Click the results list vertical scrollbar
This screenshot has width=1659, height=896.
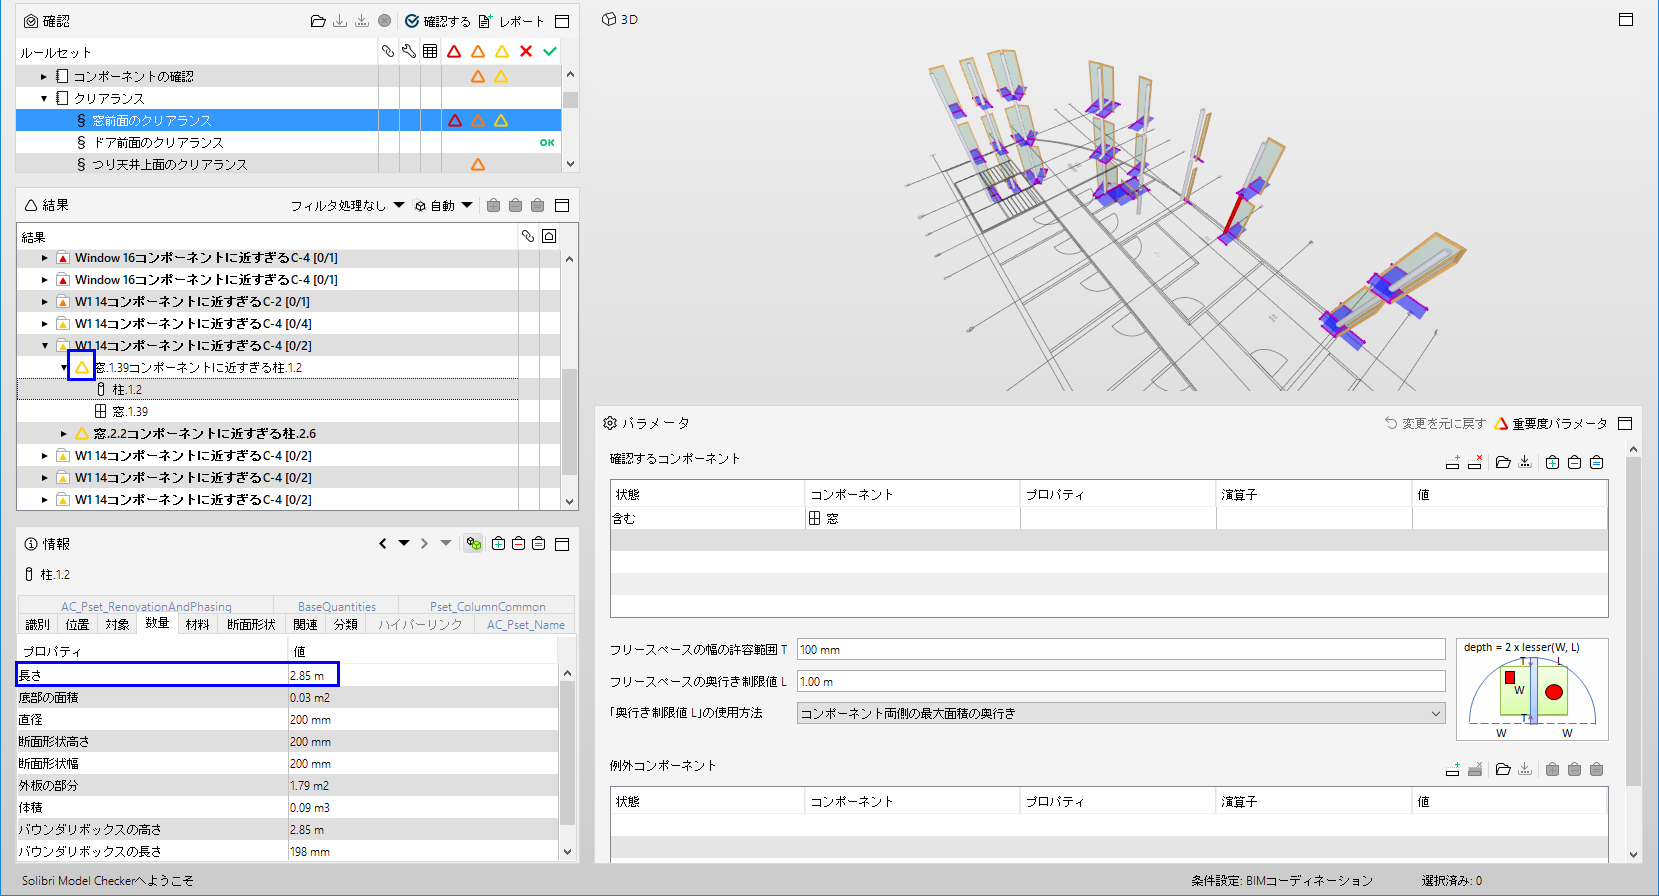(x=570, y=420)
